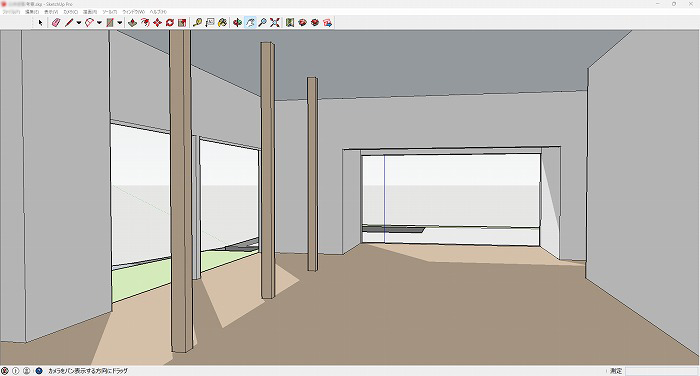
Task: Choose the pink Eraser tool
Action: pos(56,22)
